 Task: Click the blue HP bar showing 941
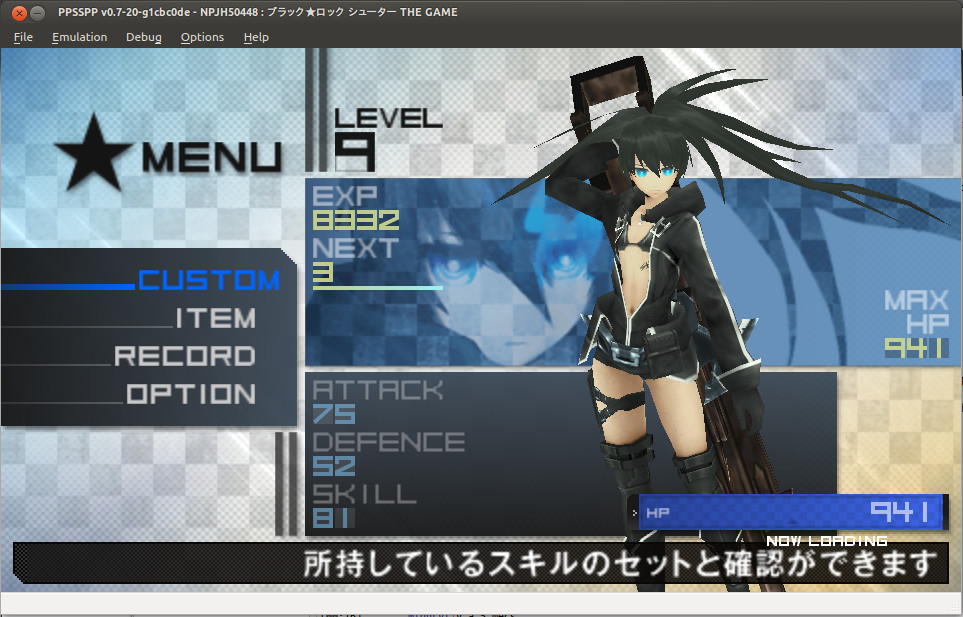click(790, 512)
